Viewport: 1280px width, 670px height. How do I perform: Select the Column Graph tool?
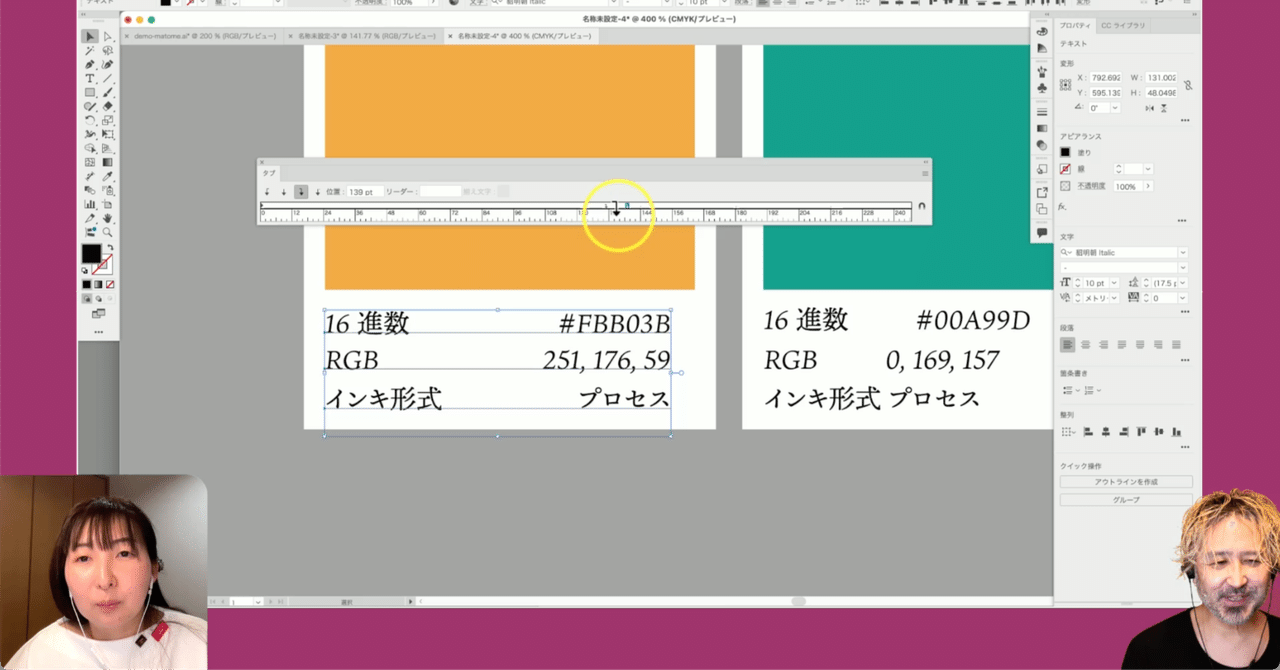click(89, 205)
